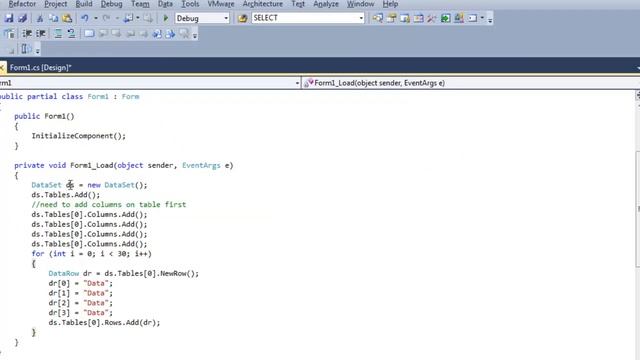Open the SELECT find combo box

[x=308, y=18]
